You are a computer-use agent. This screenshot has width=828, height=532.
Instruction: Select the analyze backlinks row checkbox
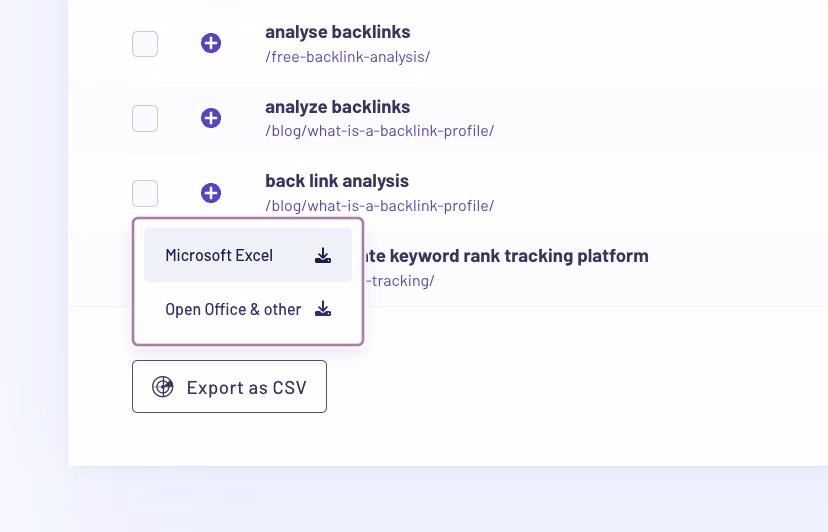tap(145, 118)
